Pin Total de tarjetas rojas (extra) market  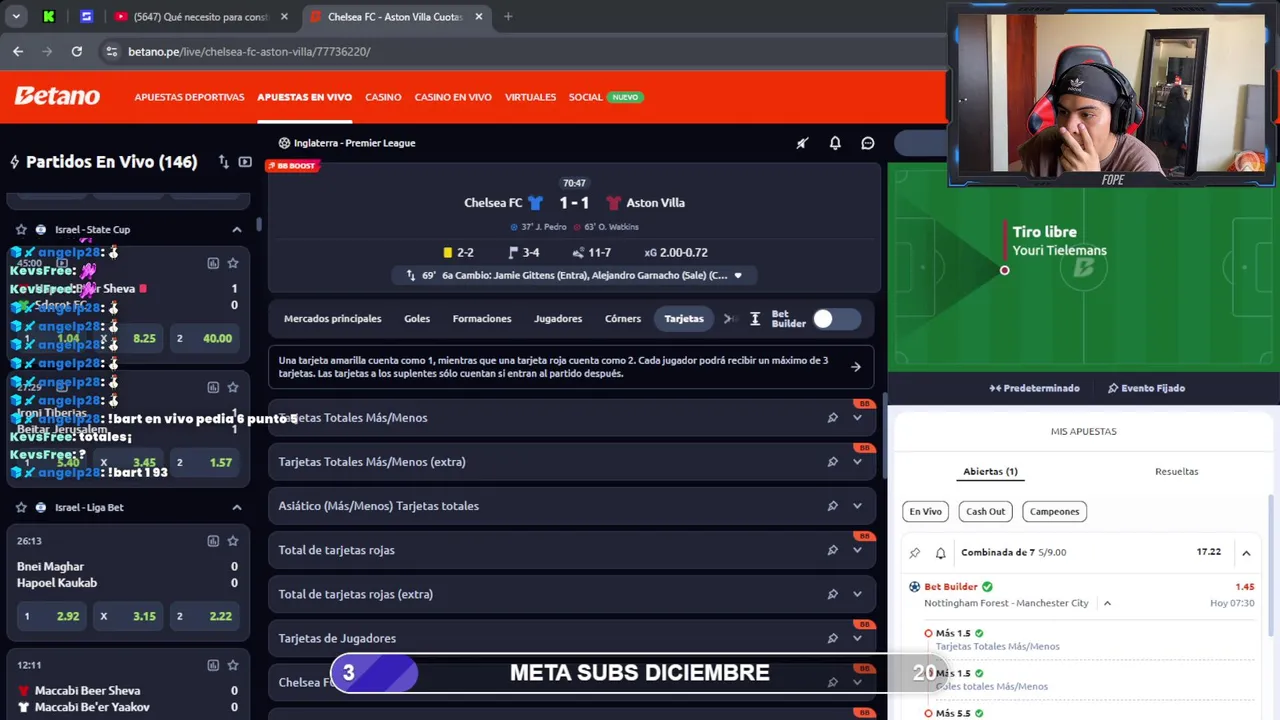tap(832, 594)
